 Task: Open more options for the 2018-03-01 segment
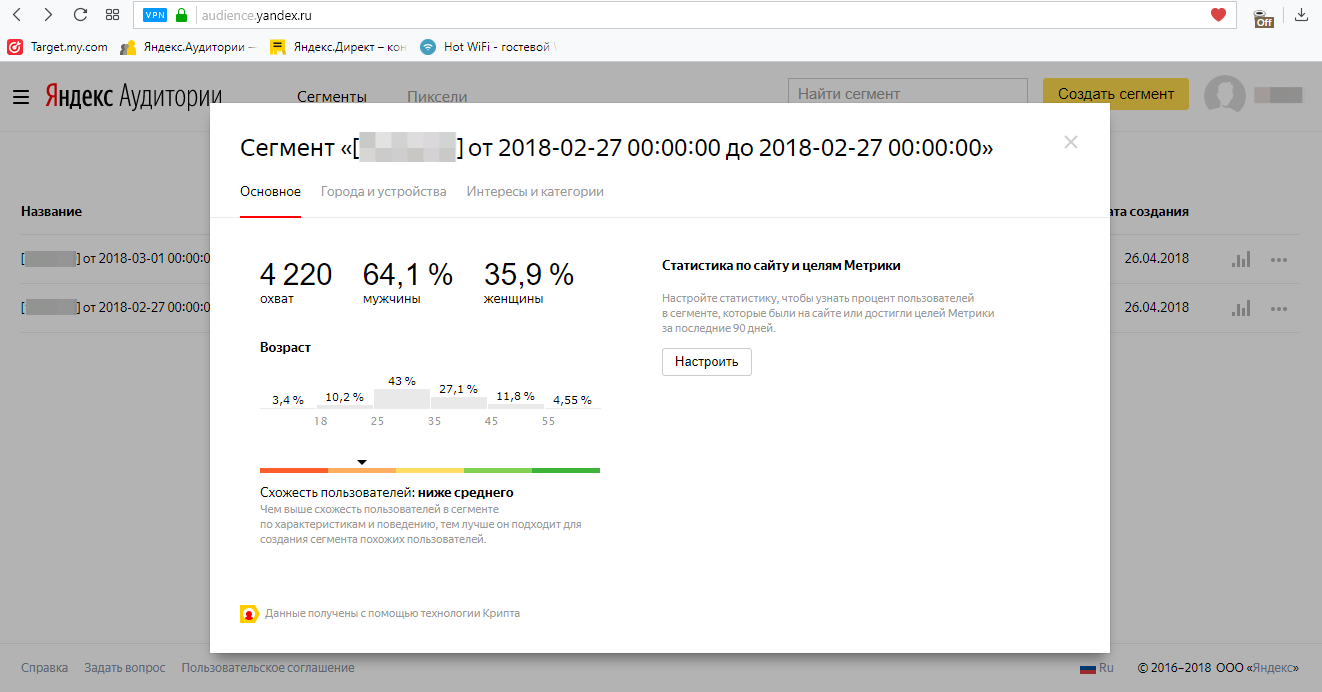(1278, 260)
